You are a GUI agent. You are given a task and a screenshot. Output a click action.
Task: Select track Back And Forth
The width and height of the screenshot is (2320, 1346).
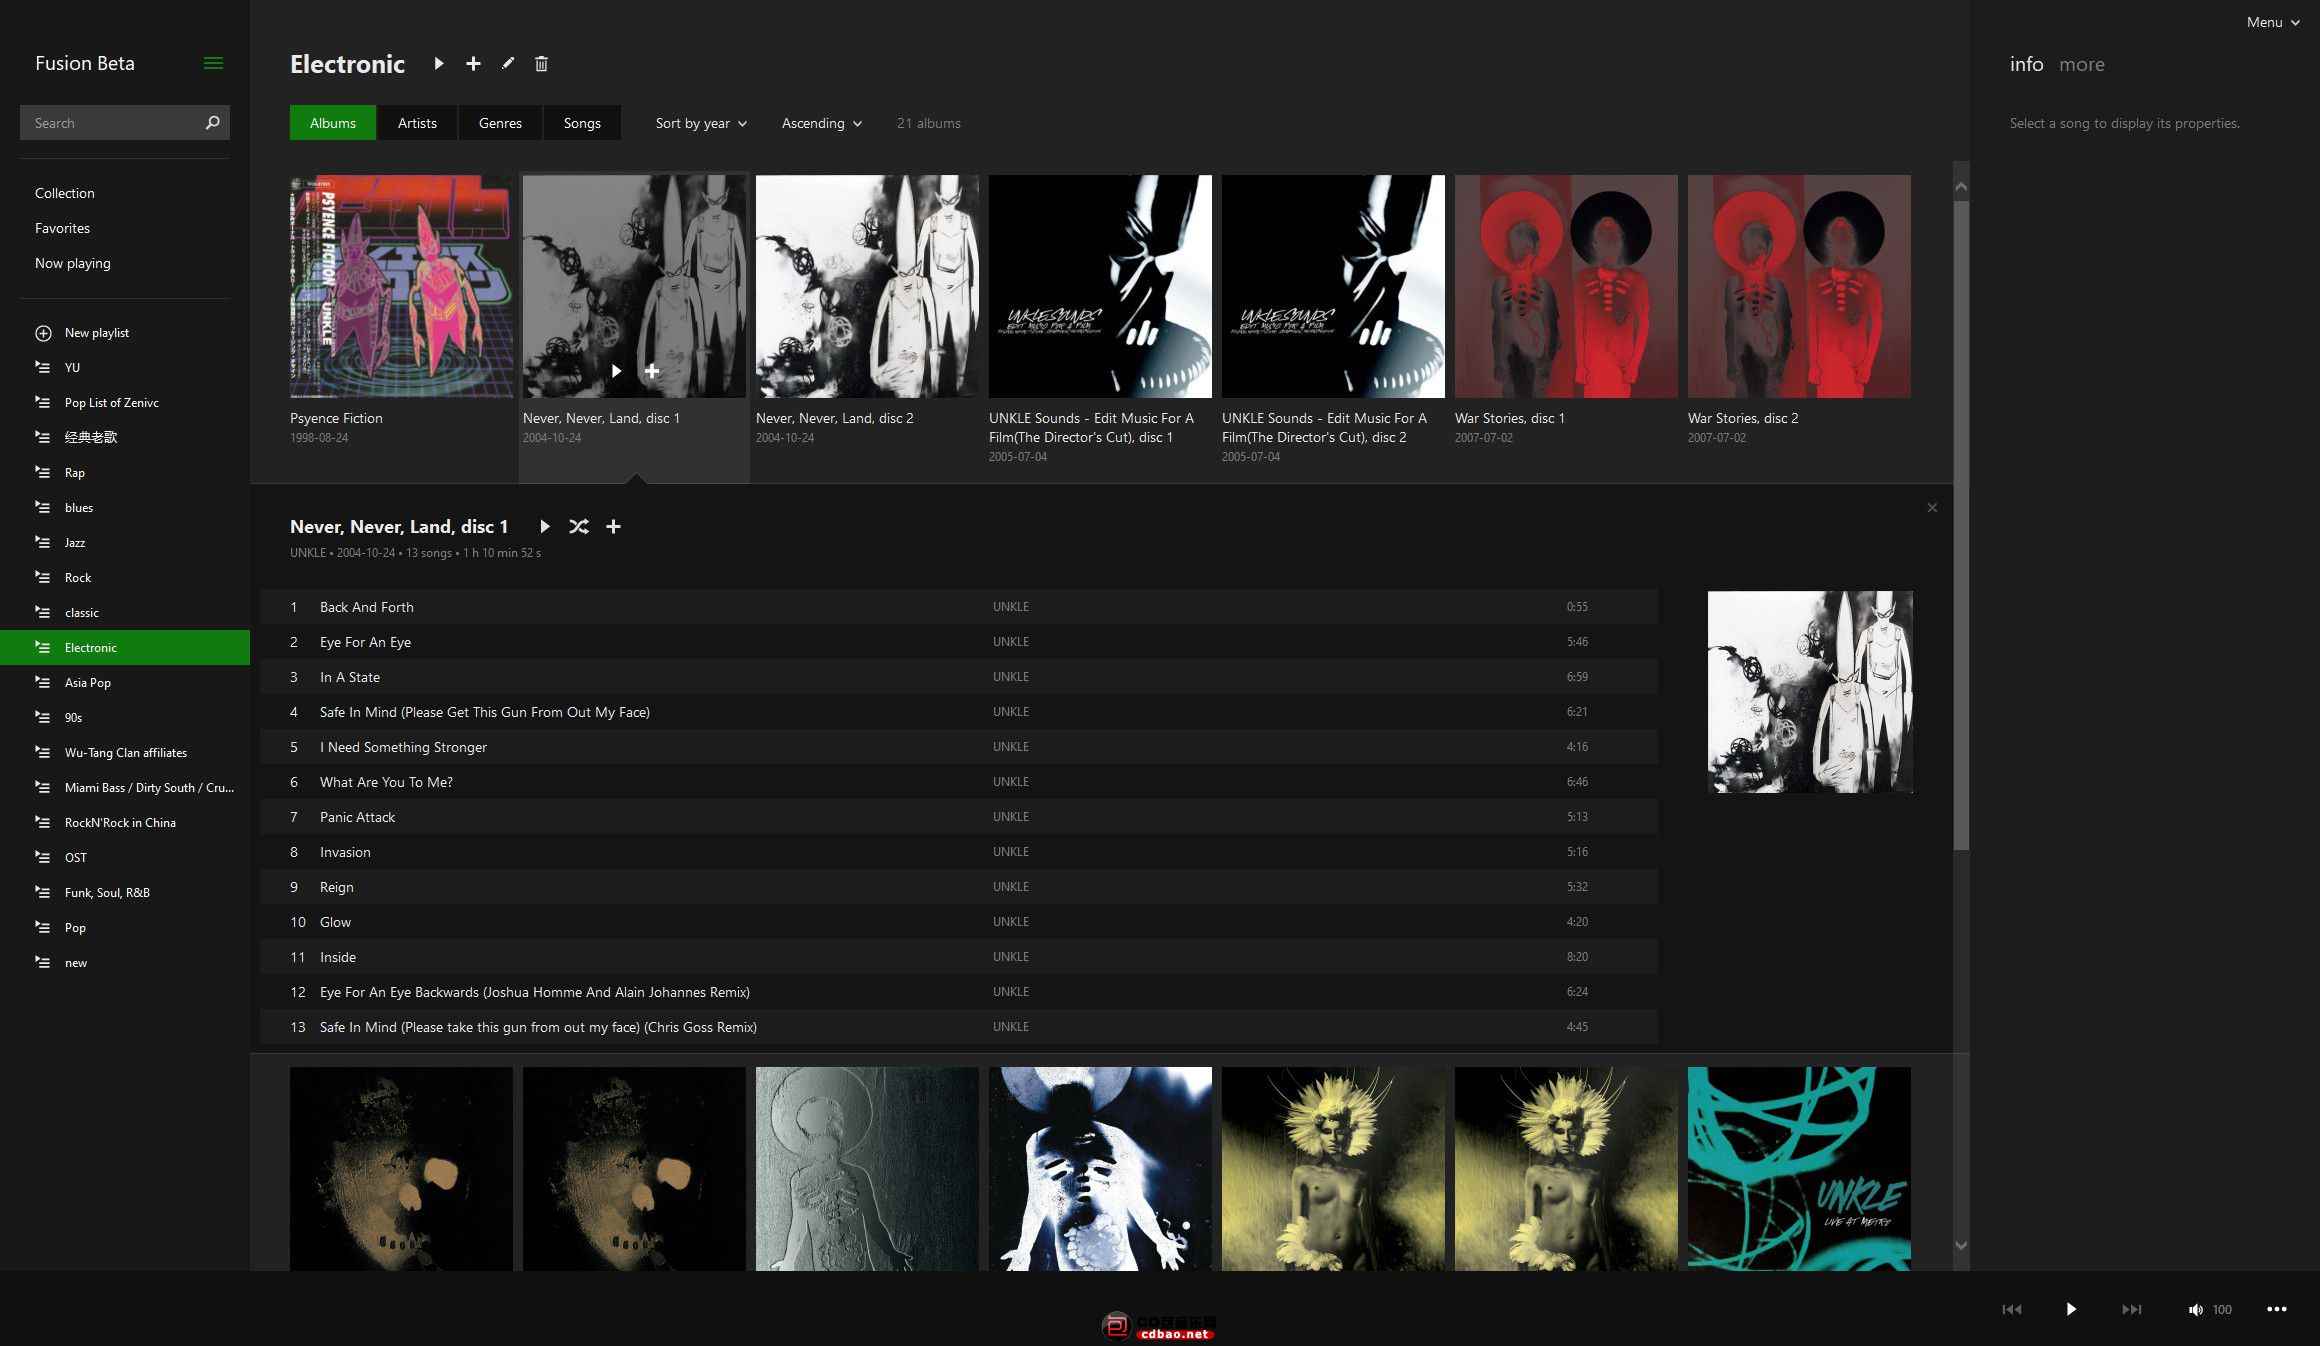click(x=959, y=607)
